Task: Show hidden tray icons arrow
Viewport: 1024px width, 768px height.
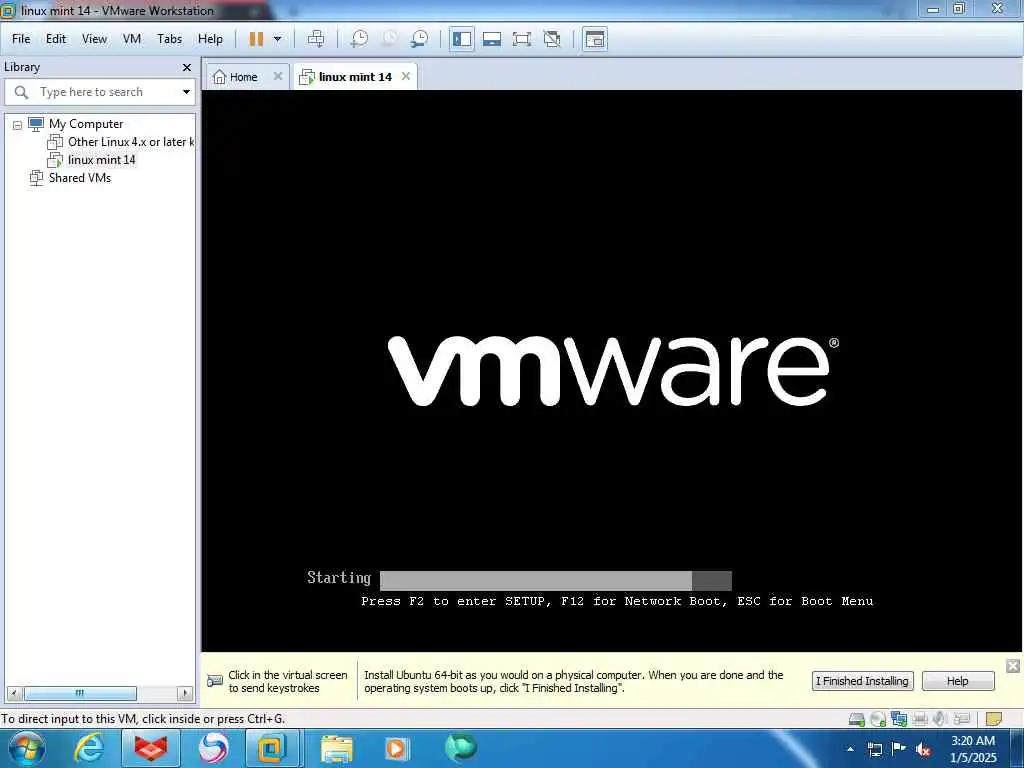Action: pyautogui.click(x=850, y=749)
